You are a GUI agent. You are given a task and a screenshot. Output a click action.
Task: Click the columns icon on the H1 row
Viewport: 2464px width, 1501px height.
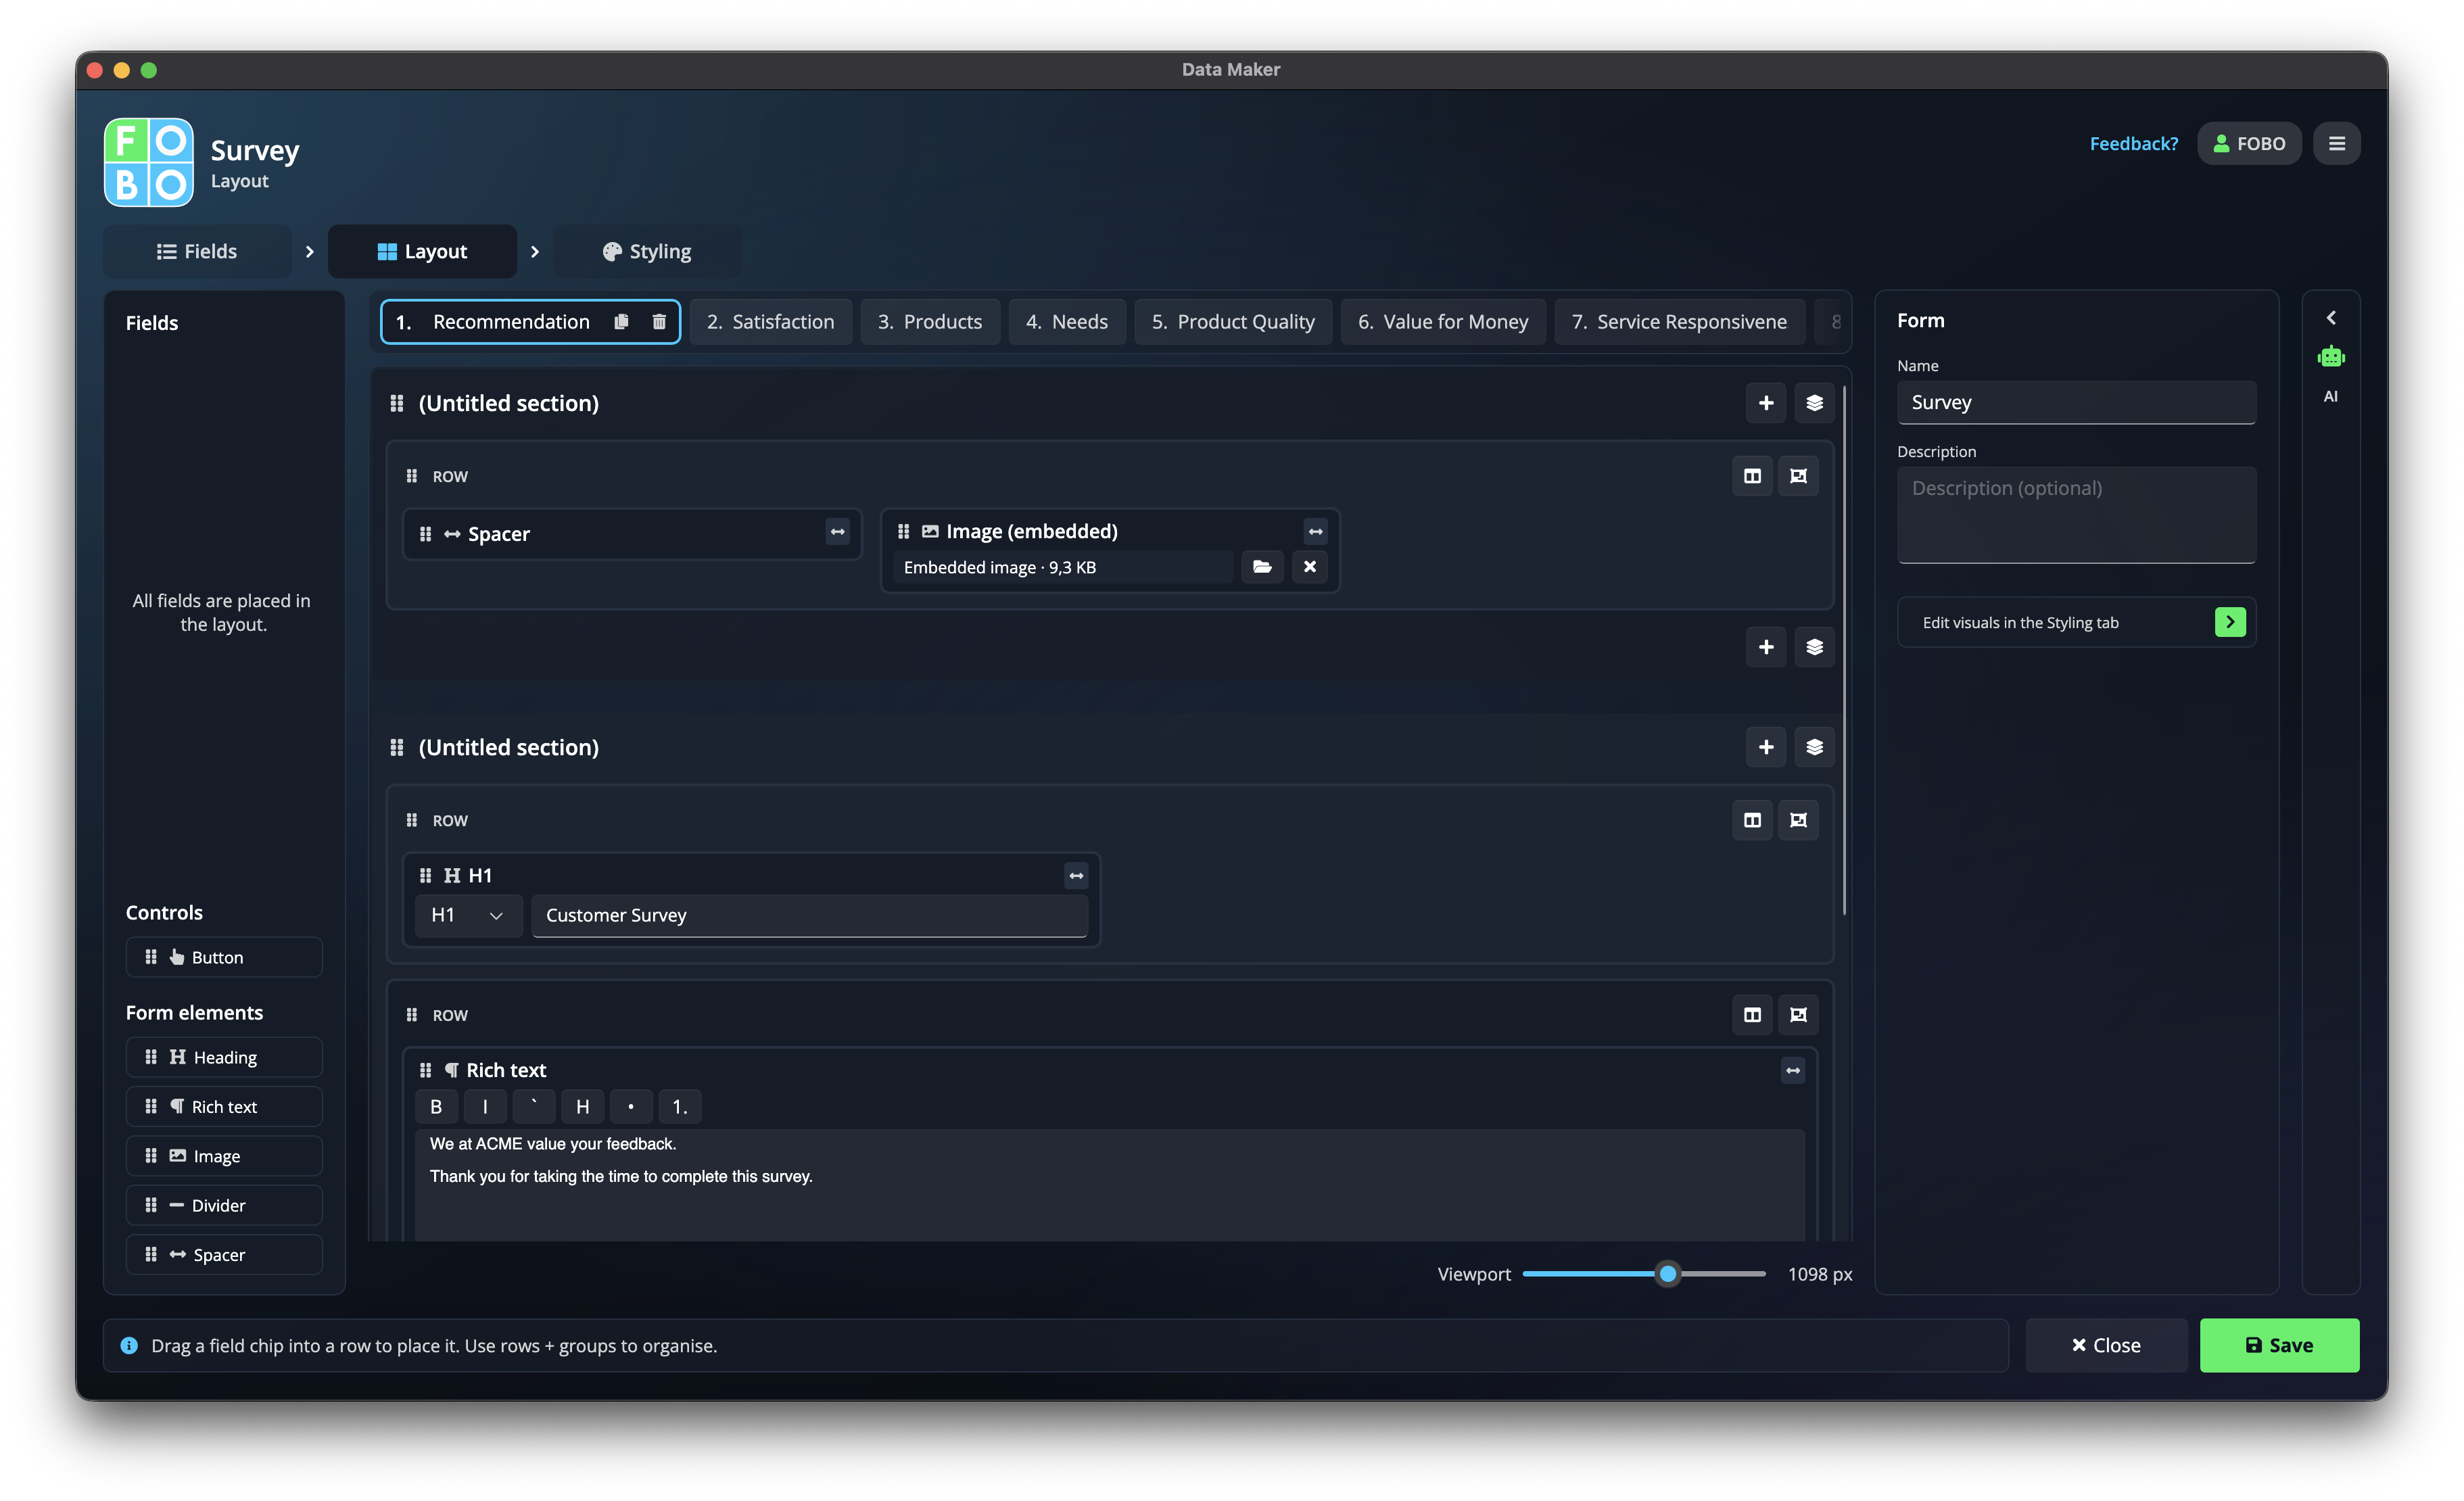coord(1752,820)
